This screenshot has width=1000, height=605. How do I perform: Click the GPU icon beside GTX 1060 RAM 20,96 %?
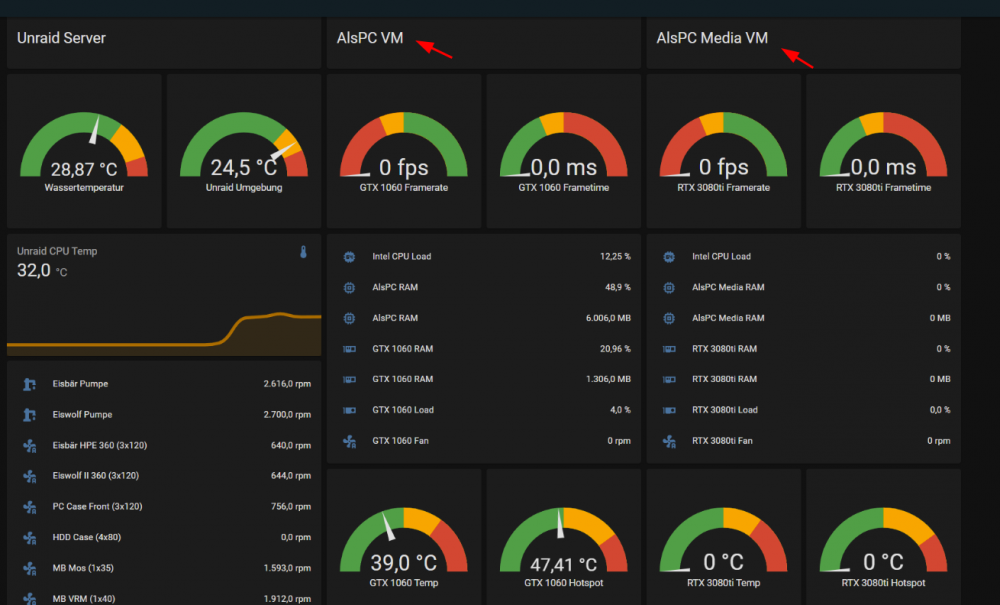pyautogui.click(x=349, y=349)
